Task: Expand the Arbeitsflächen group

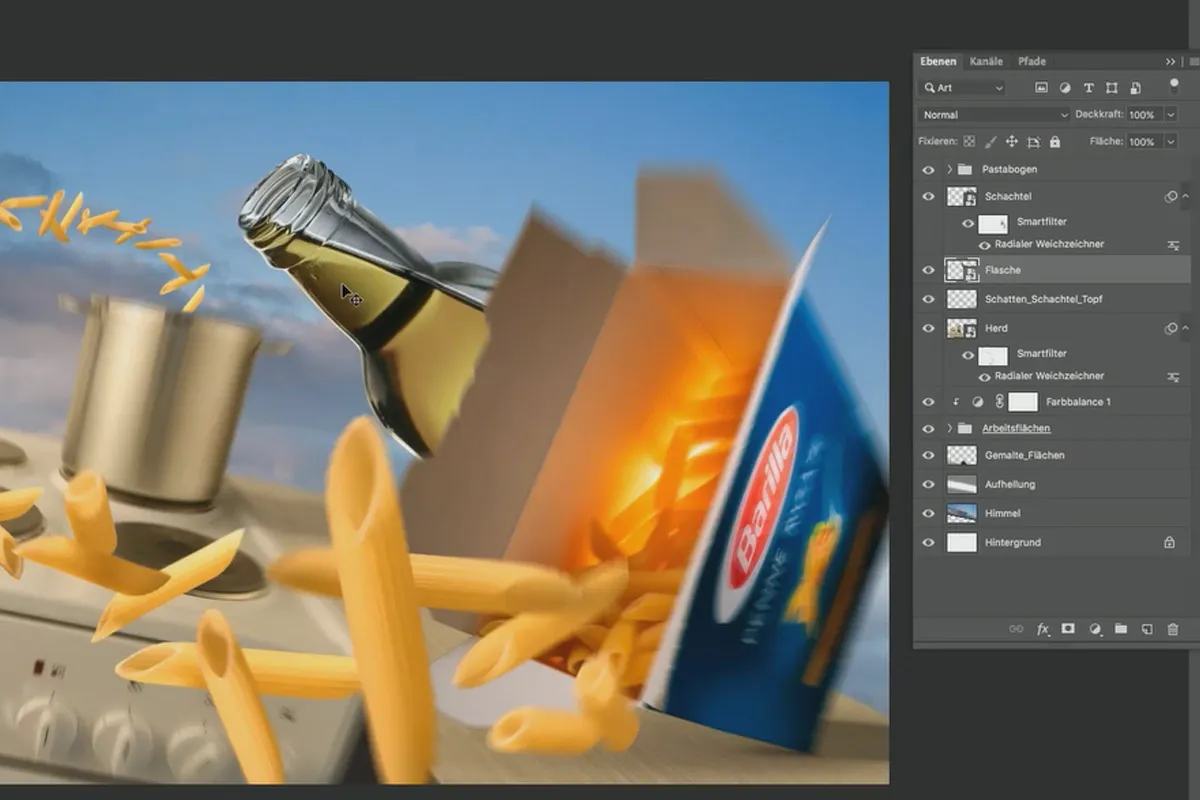Action: click(x=949, y=428)
